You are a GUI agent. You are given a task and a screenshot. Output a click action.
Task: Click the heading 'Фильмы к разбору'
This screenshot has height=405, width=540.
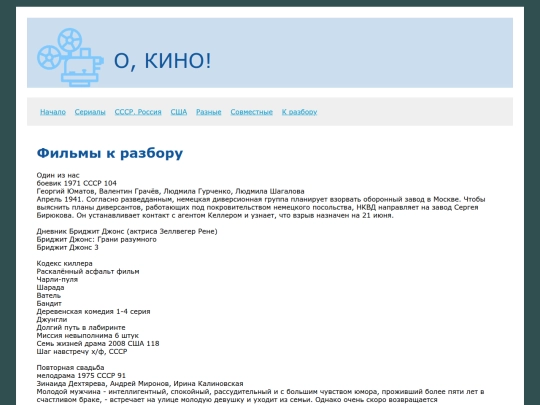[x=110, y=153]
